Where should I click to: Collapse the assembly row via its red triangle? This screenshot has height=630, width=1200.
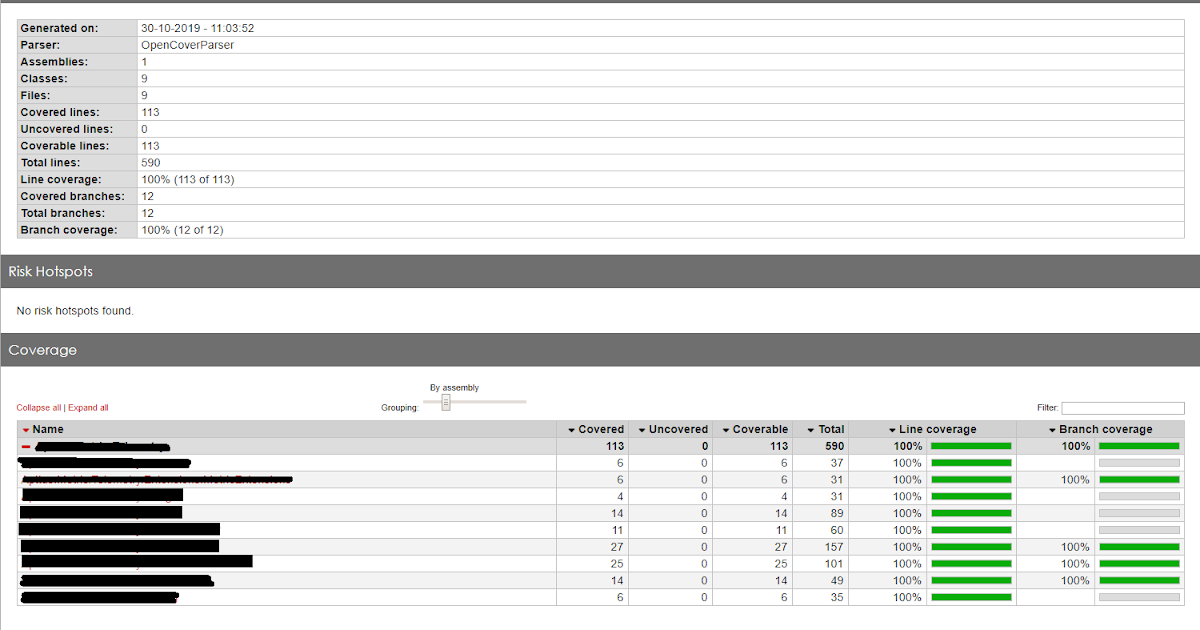[25, 446]
